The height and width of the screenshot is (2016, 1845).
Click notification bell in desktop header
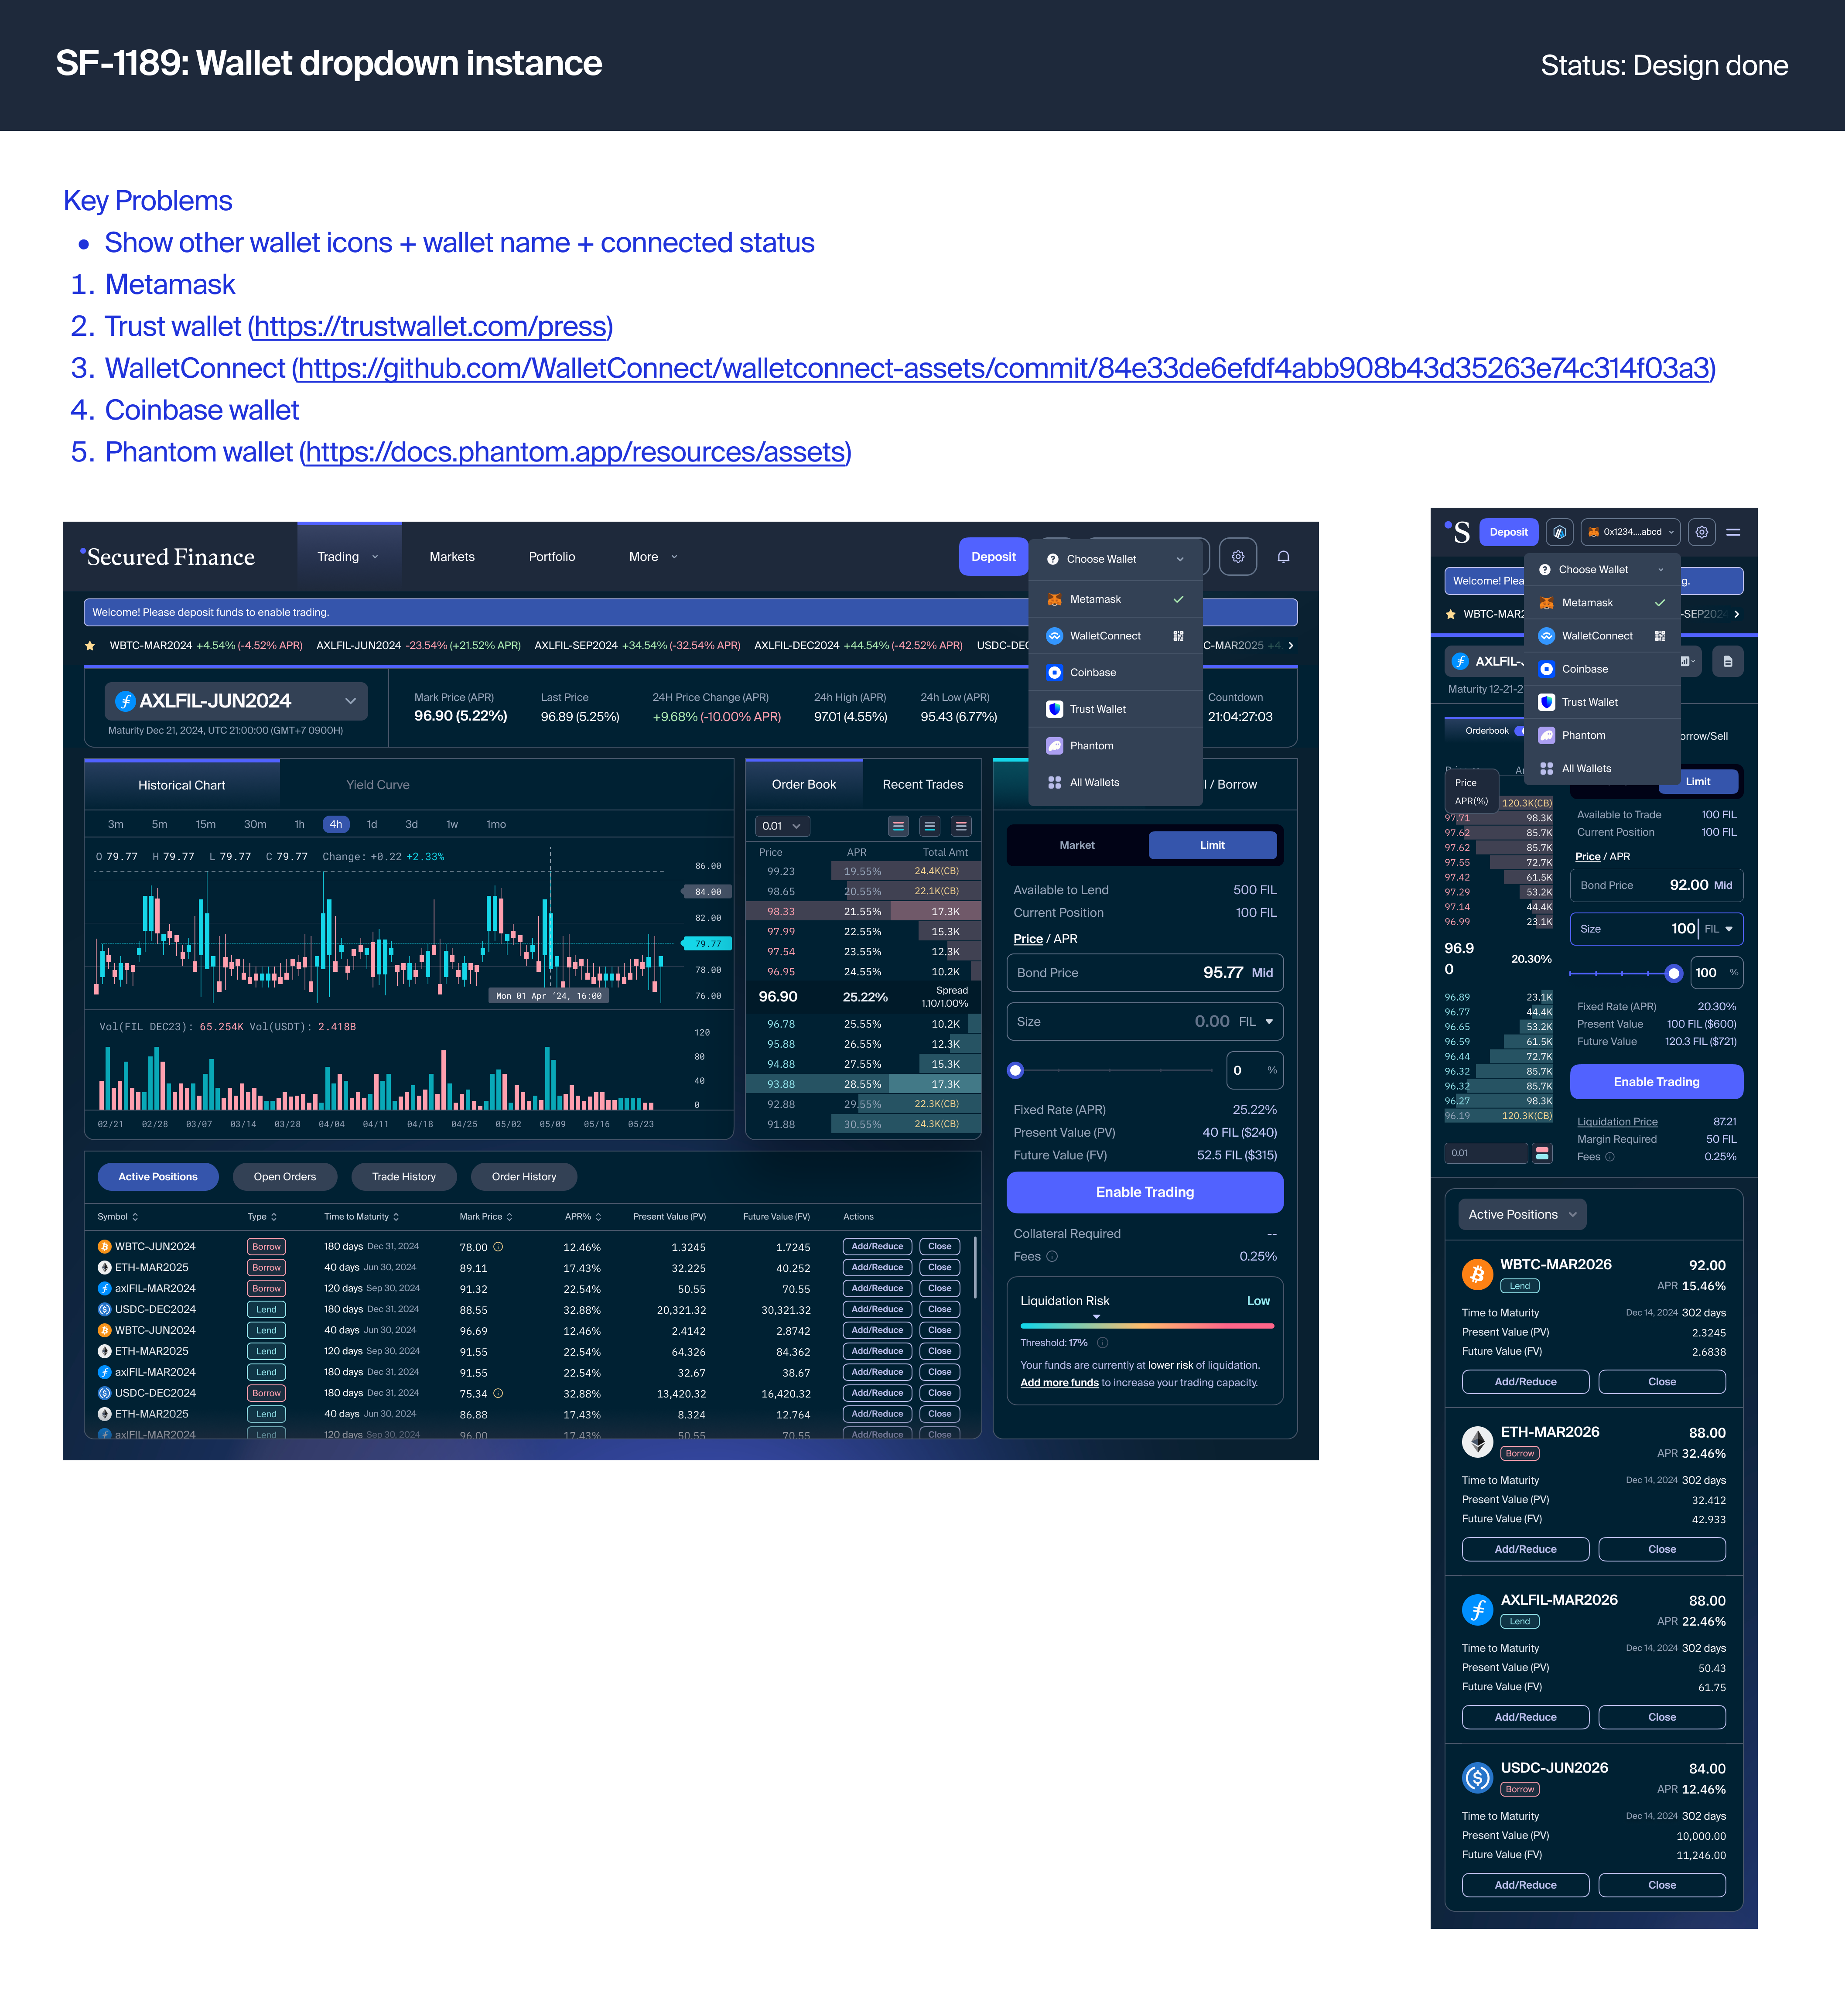(x=1283, y=557)
